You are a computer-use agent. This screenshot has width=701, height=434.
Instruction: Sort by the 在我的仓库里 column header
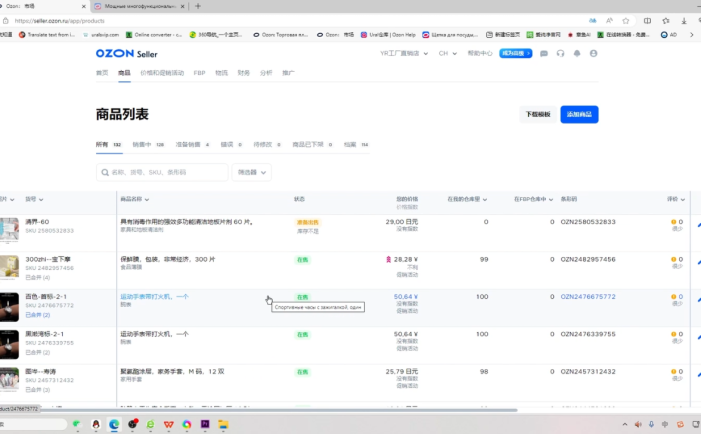467,199
